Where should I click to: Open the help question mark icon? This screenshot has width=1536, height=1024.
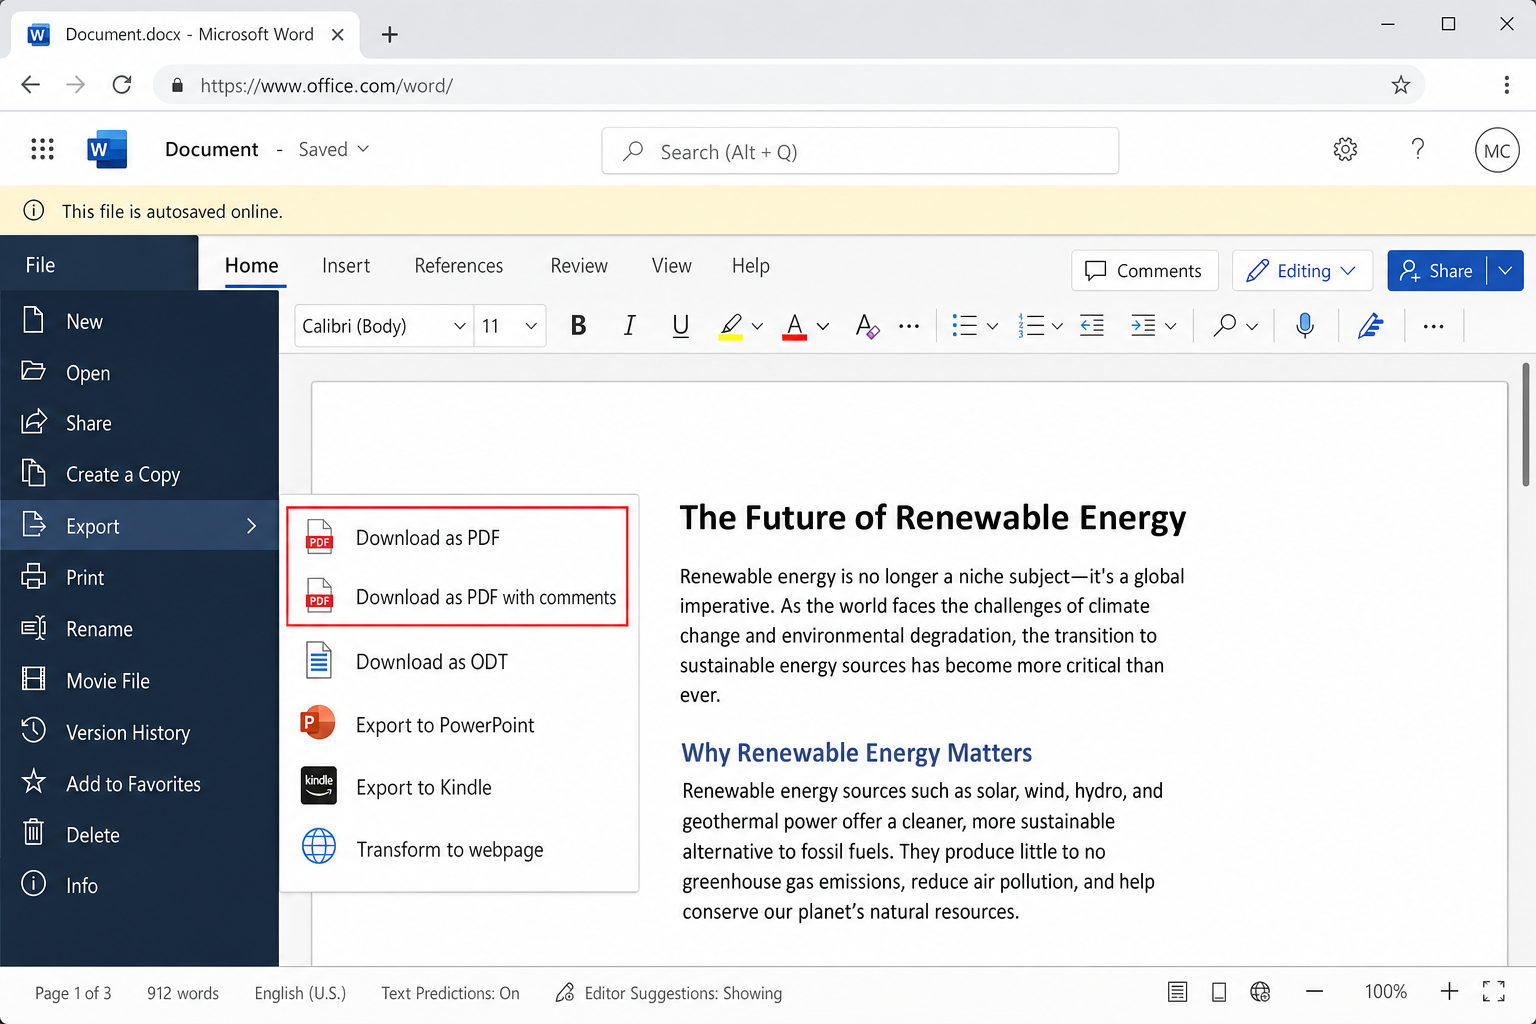click(1417, 150)
